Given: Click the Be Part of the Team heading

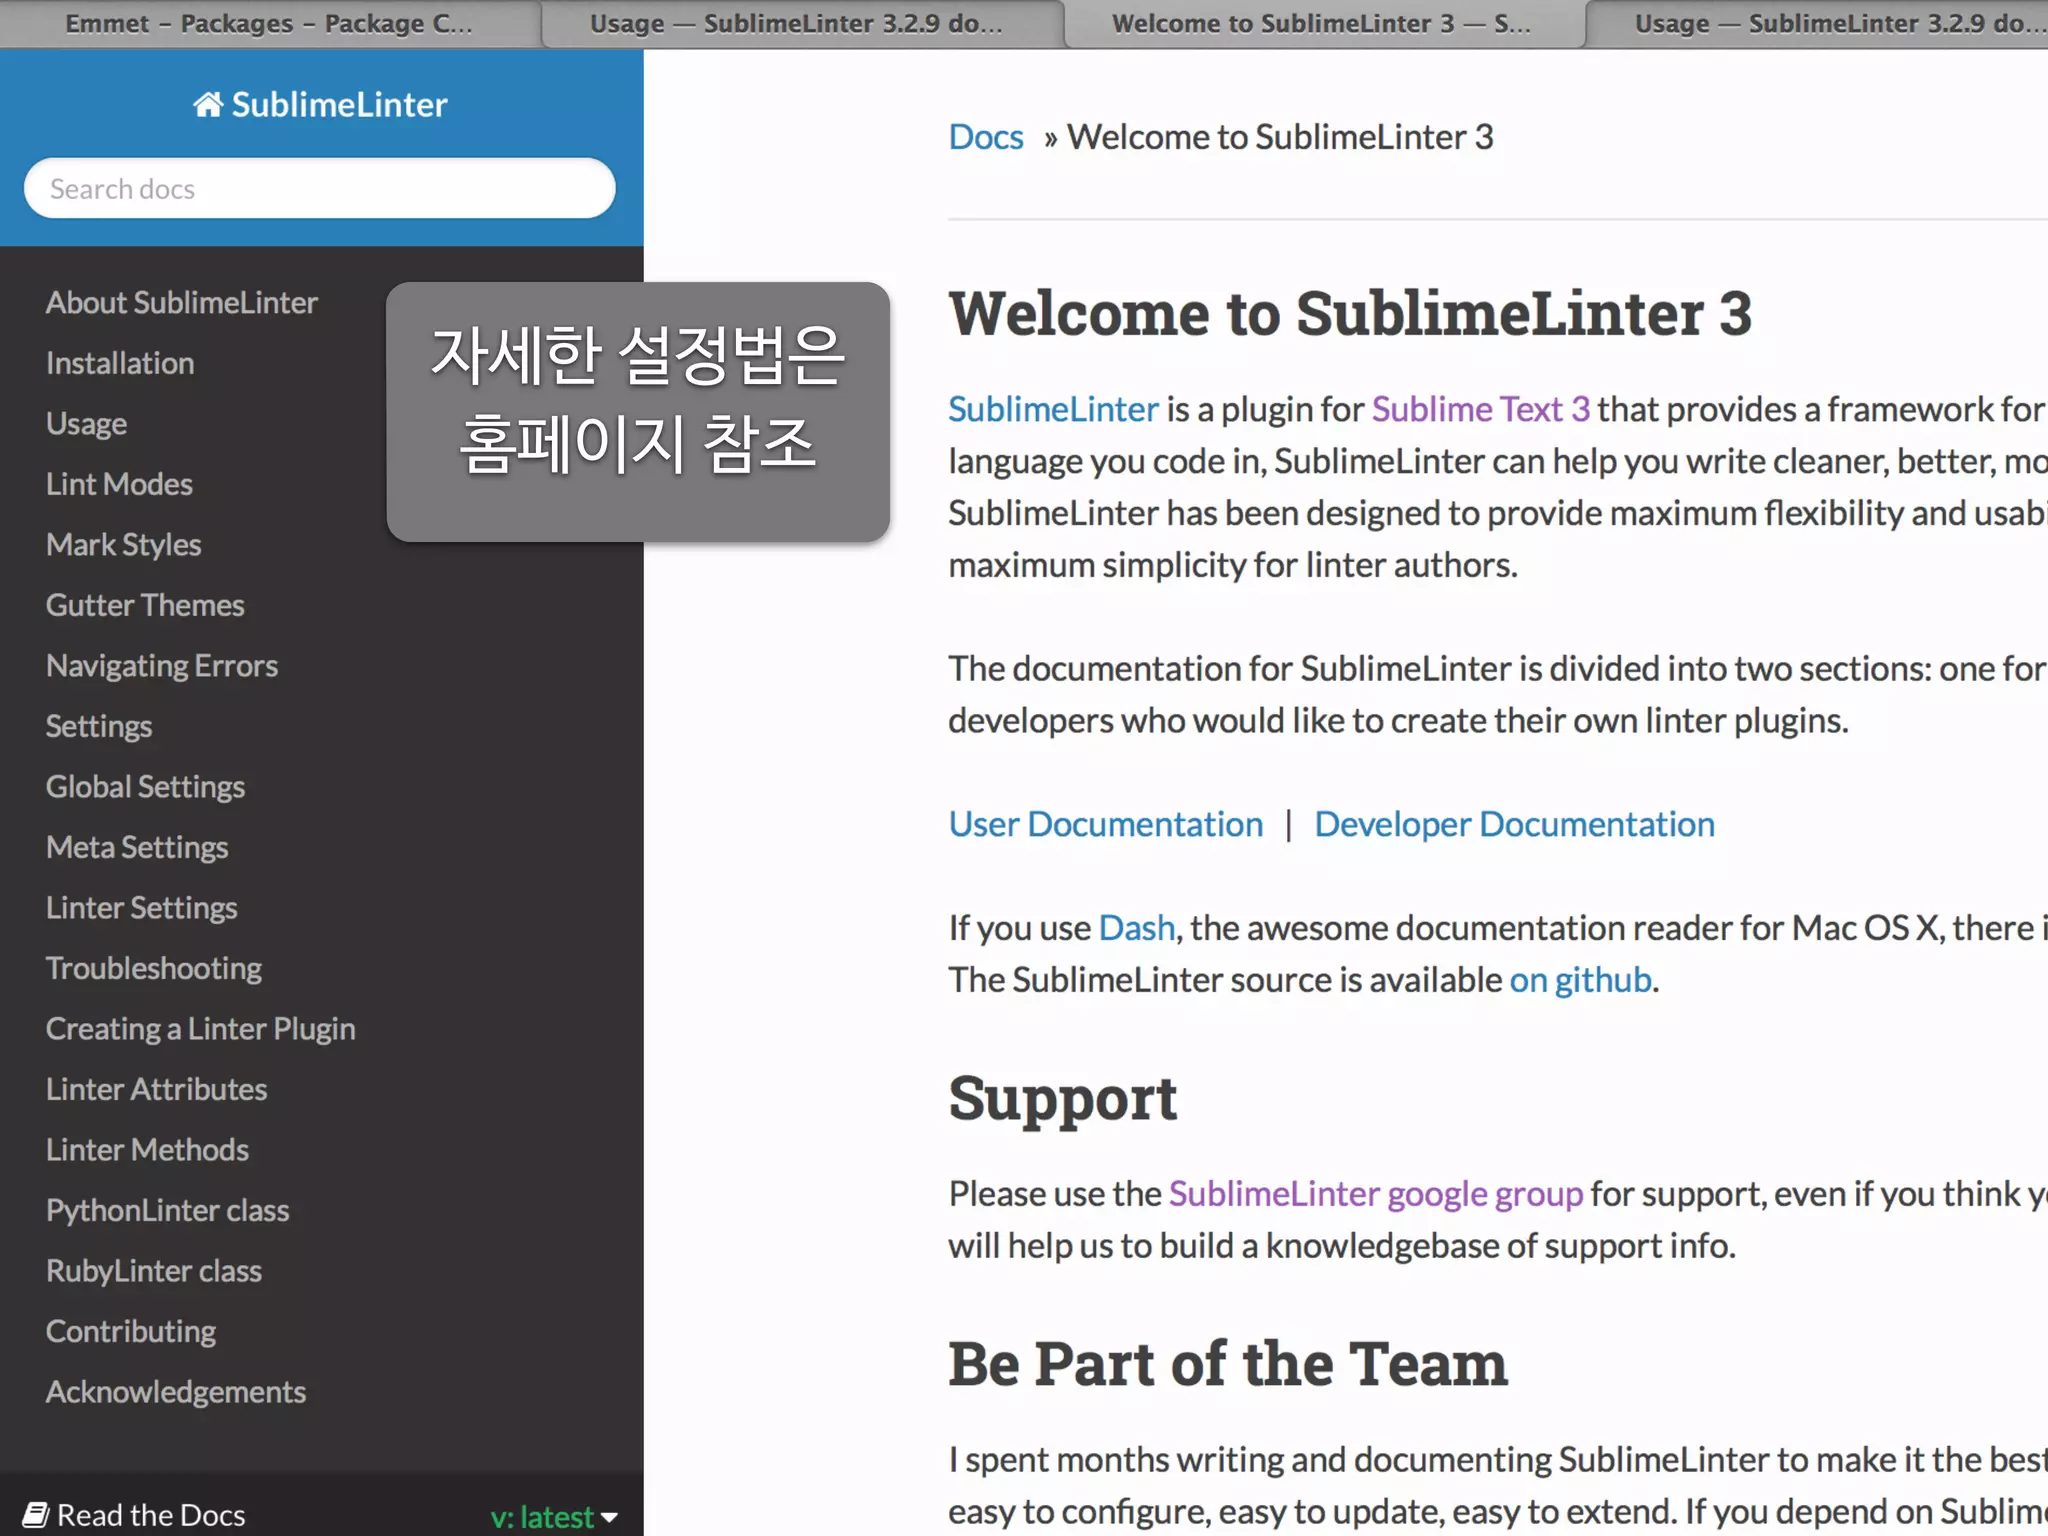Looking at the screenshot, I should coord(1228,1363).
